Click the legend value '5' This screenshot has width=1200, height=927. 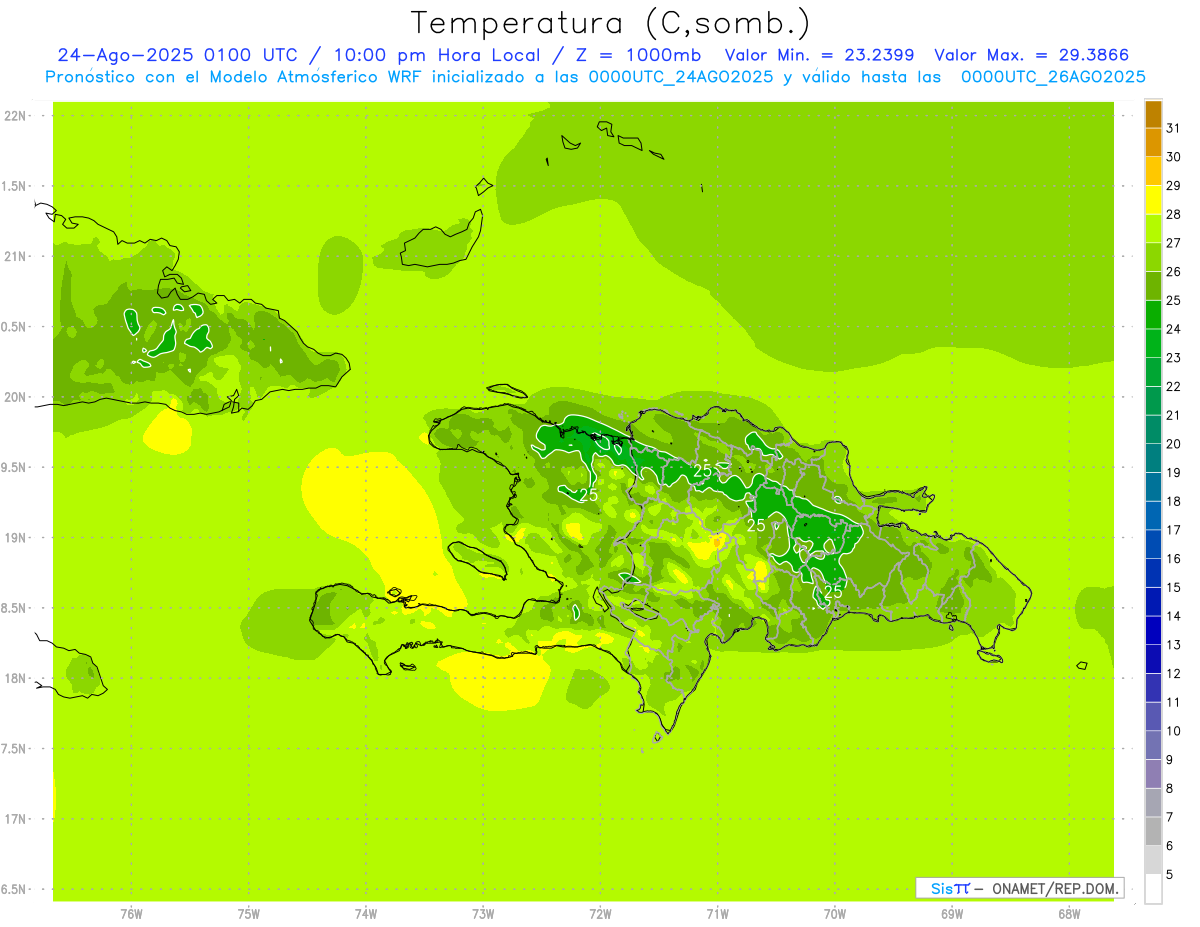pos(1170,875)
